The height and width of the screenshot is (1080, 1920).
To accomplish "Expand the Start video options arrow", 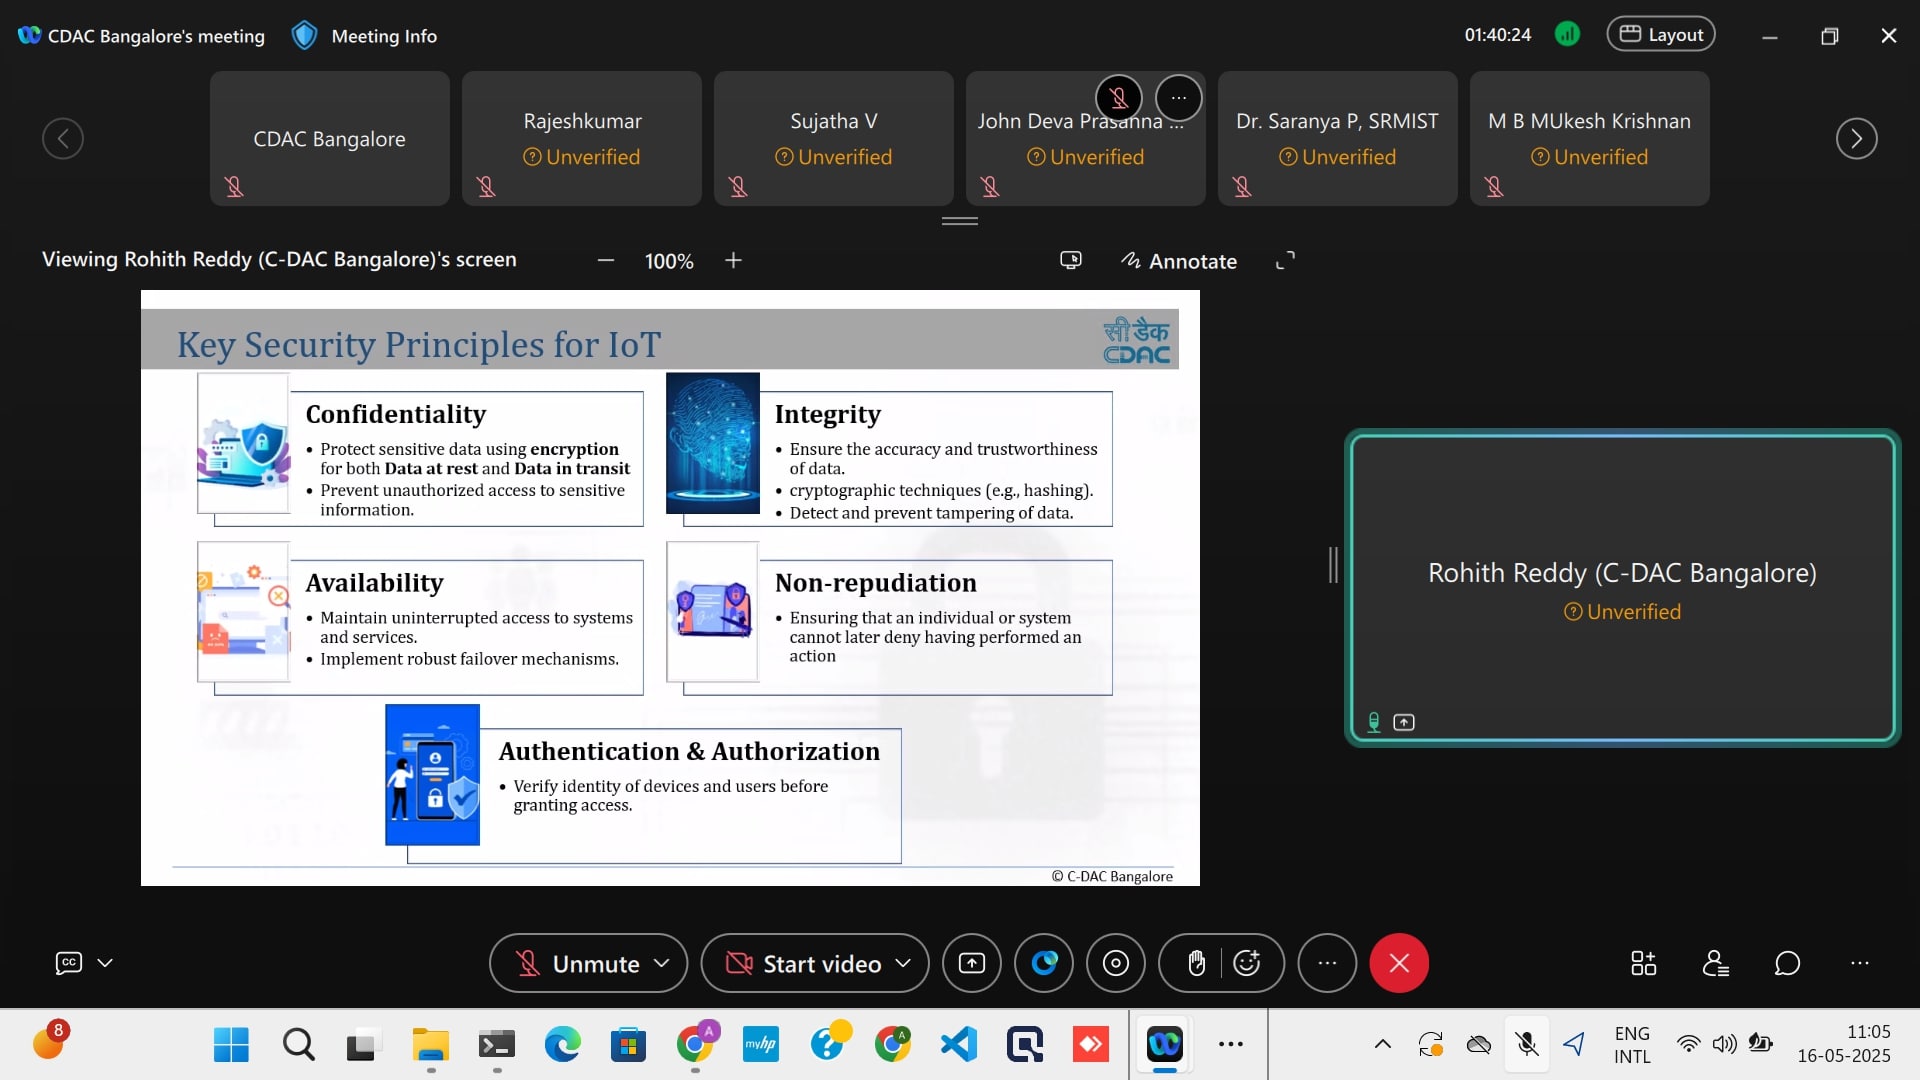I will (x=903, y=963).
